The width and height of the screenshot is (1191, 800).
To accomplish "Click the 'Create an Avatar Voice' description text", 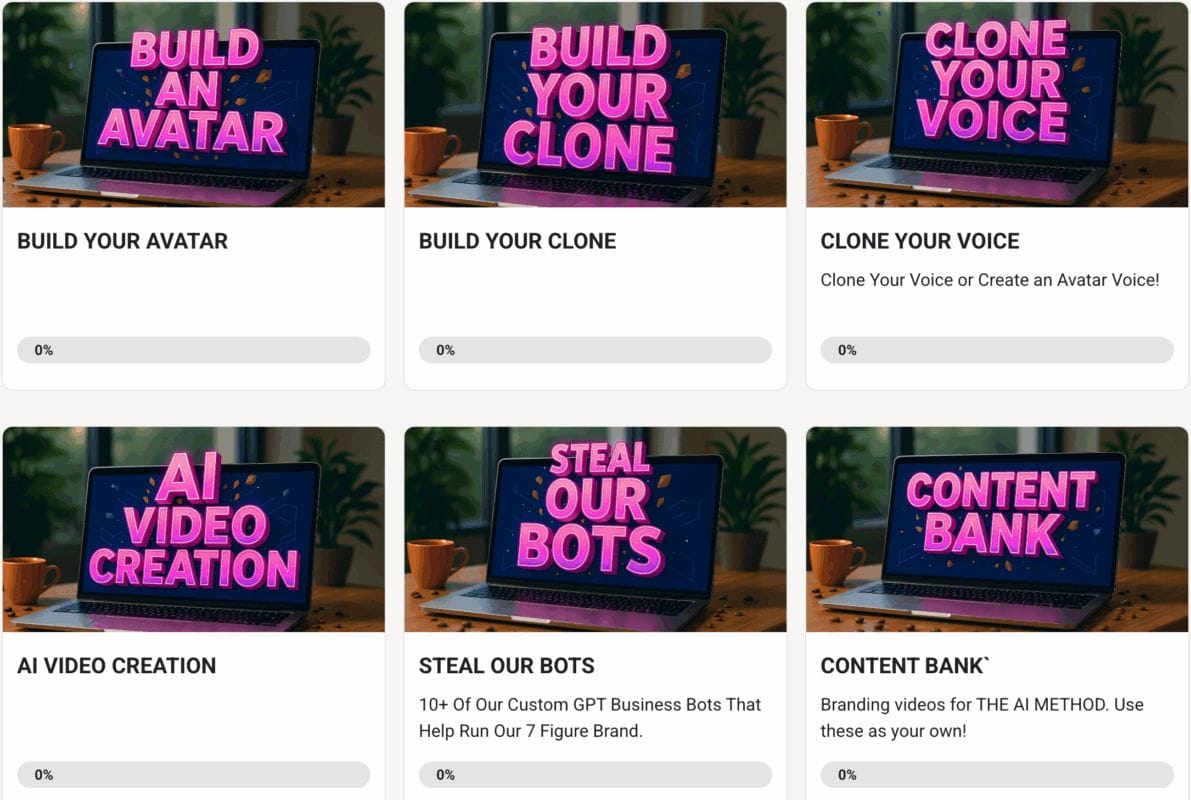I will 990,280.
